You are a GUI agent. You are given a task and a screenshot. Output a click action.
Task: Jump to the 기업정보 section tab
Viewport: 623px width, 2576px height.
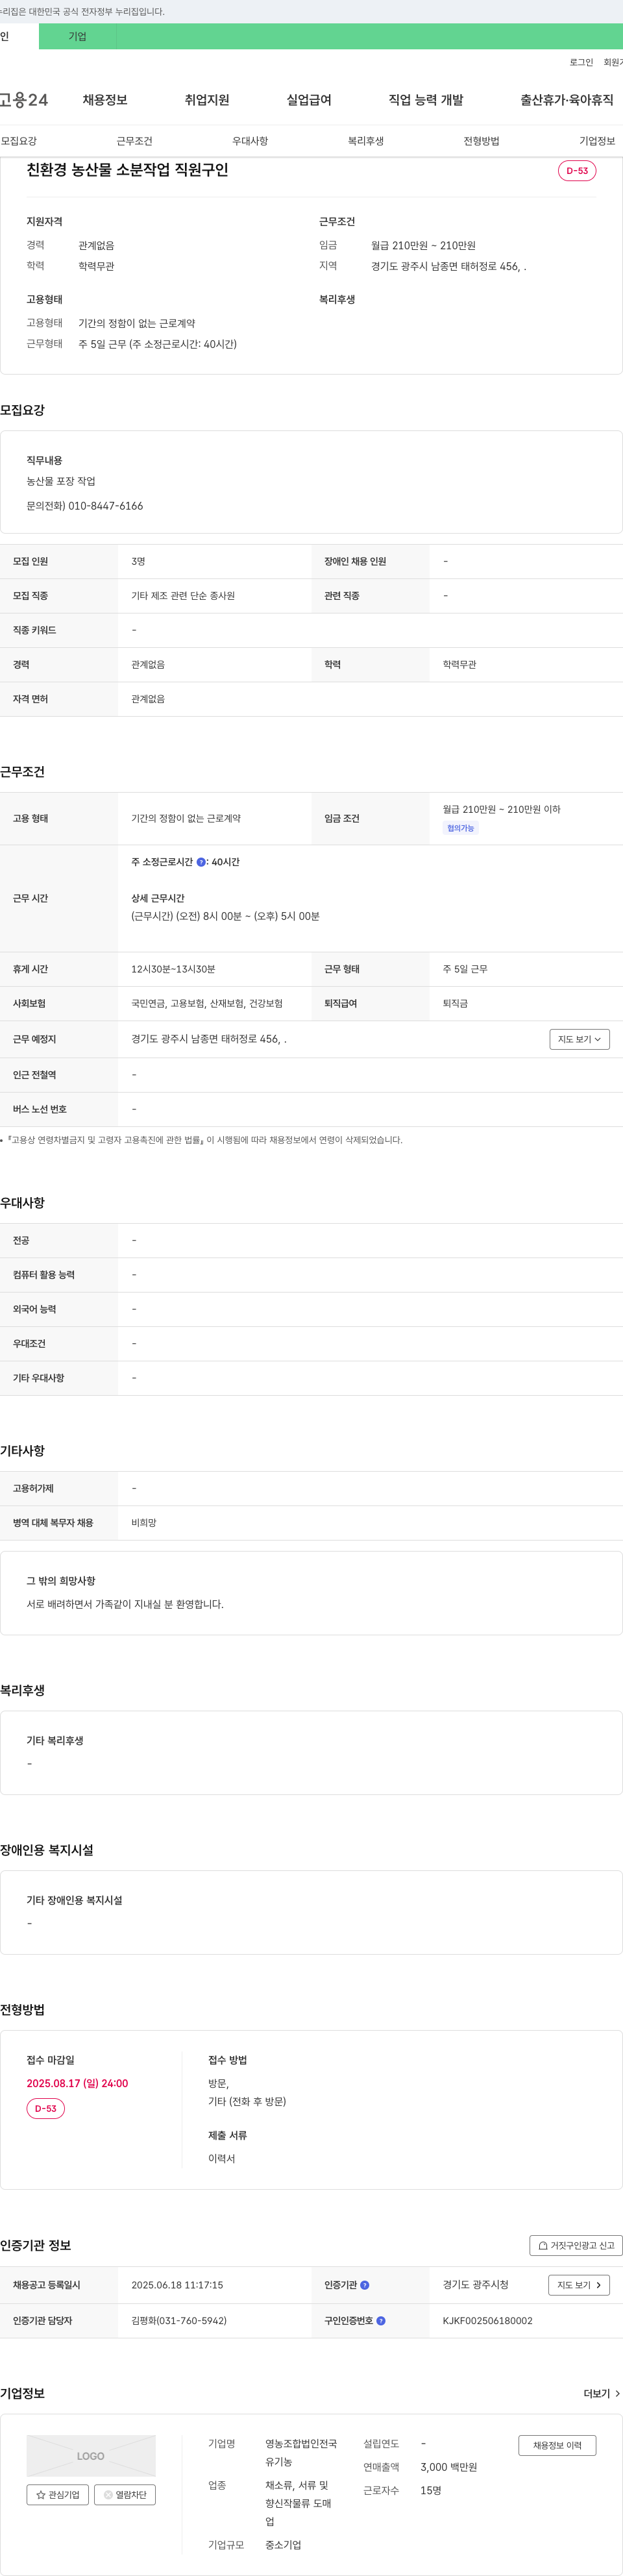click(597, 141)
